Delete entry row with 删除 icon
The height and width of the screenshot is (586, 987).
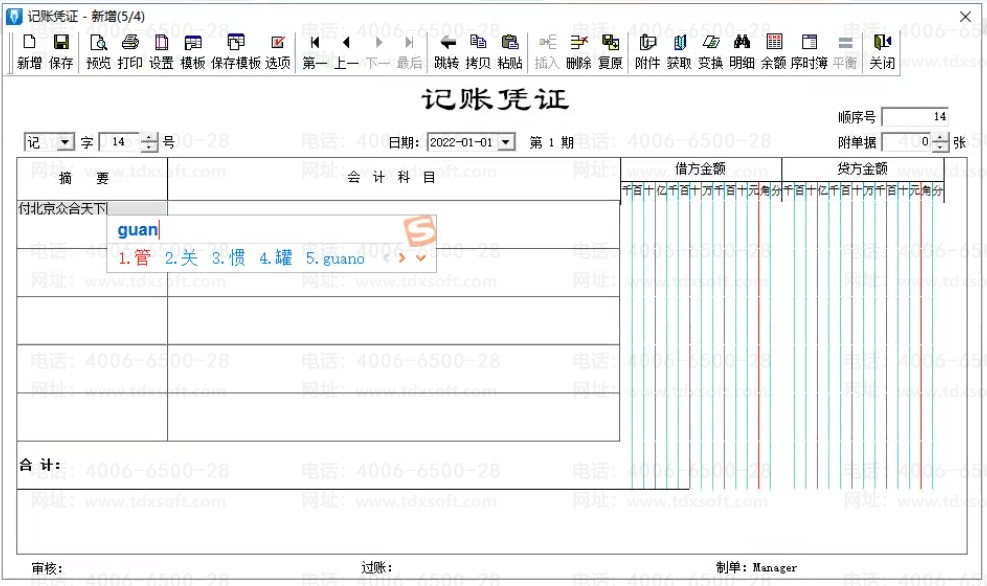point(578,51)
